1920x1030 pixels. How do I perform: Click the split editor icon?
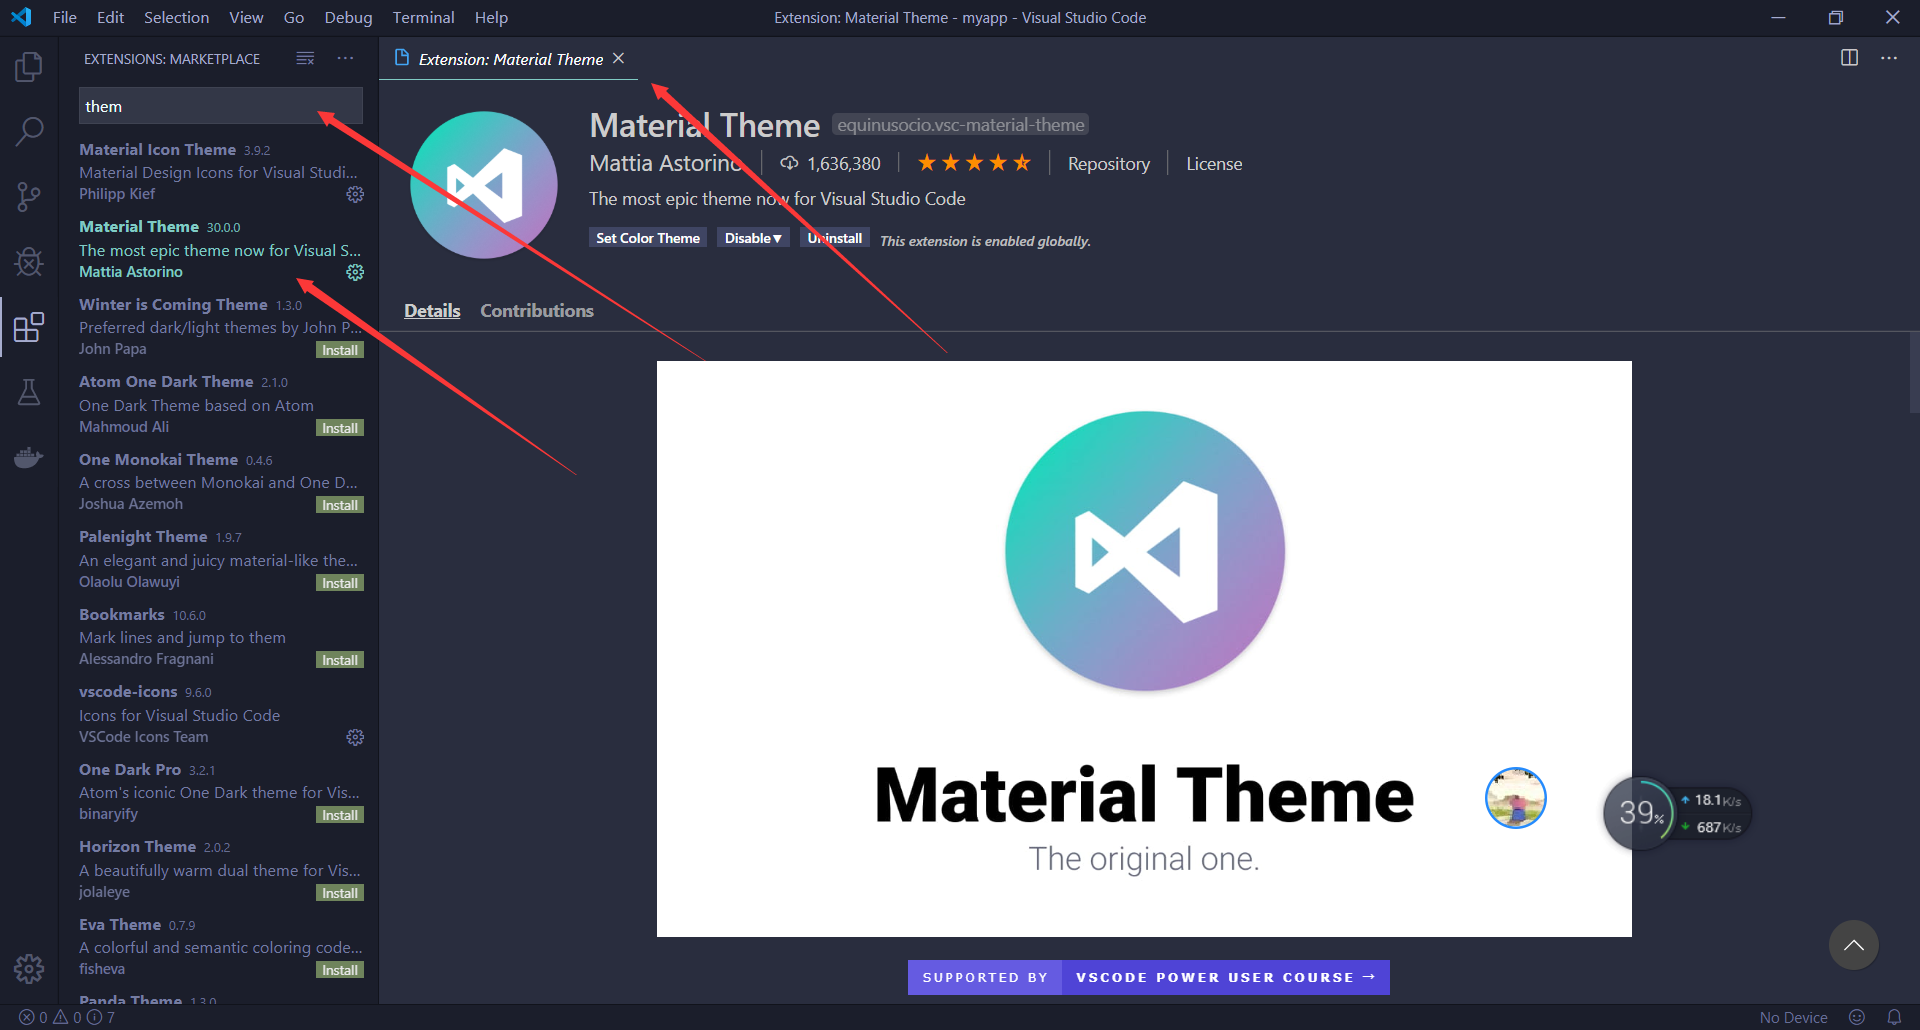[x=1849, y=58]
